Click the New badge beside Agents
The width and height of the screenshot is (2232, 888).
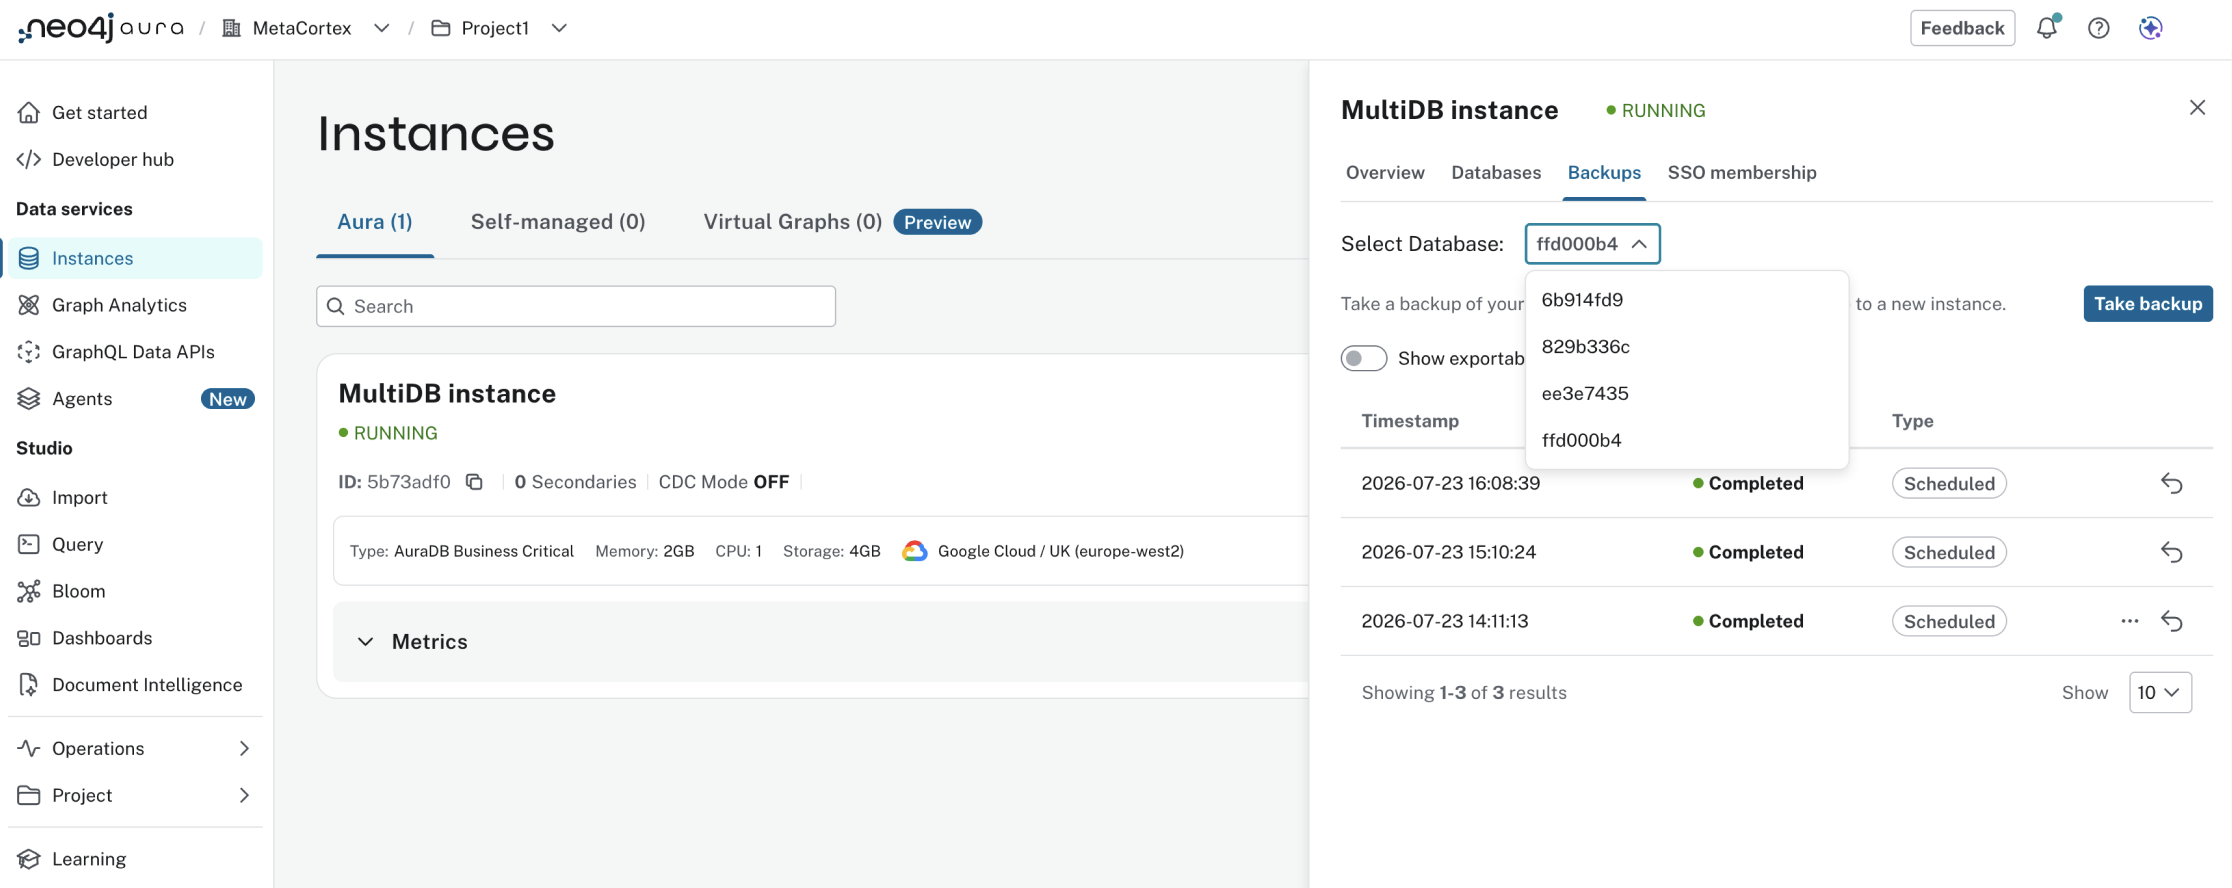pos(228,399)
